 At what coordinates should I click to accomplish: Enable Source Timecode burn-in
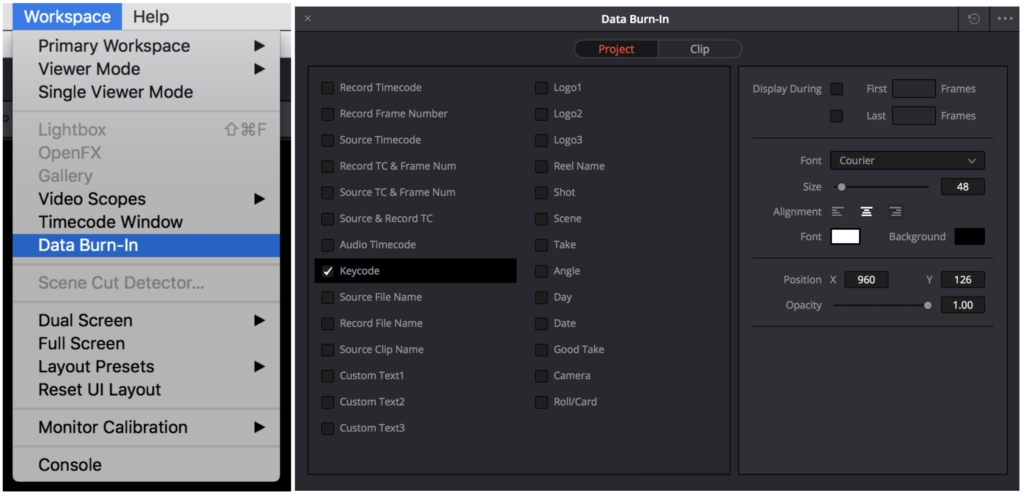[327, 140]
